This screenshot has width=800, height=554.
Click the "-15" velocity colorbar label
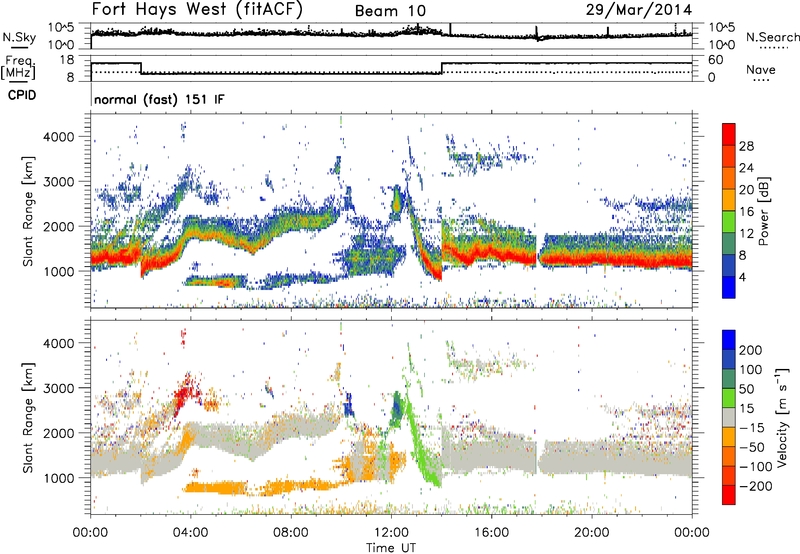point(752,427)
